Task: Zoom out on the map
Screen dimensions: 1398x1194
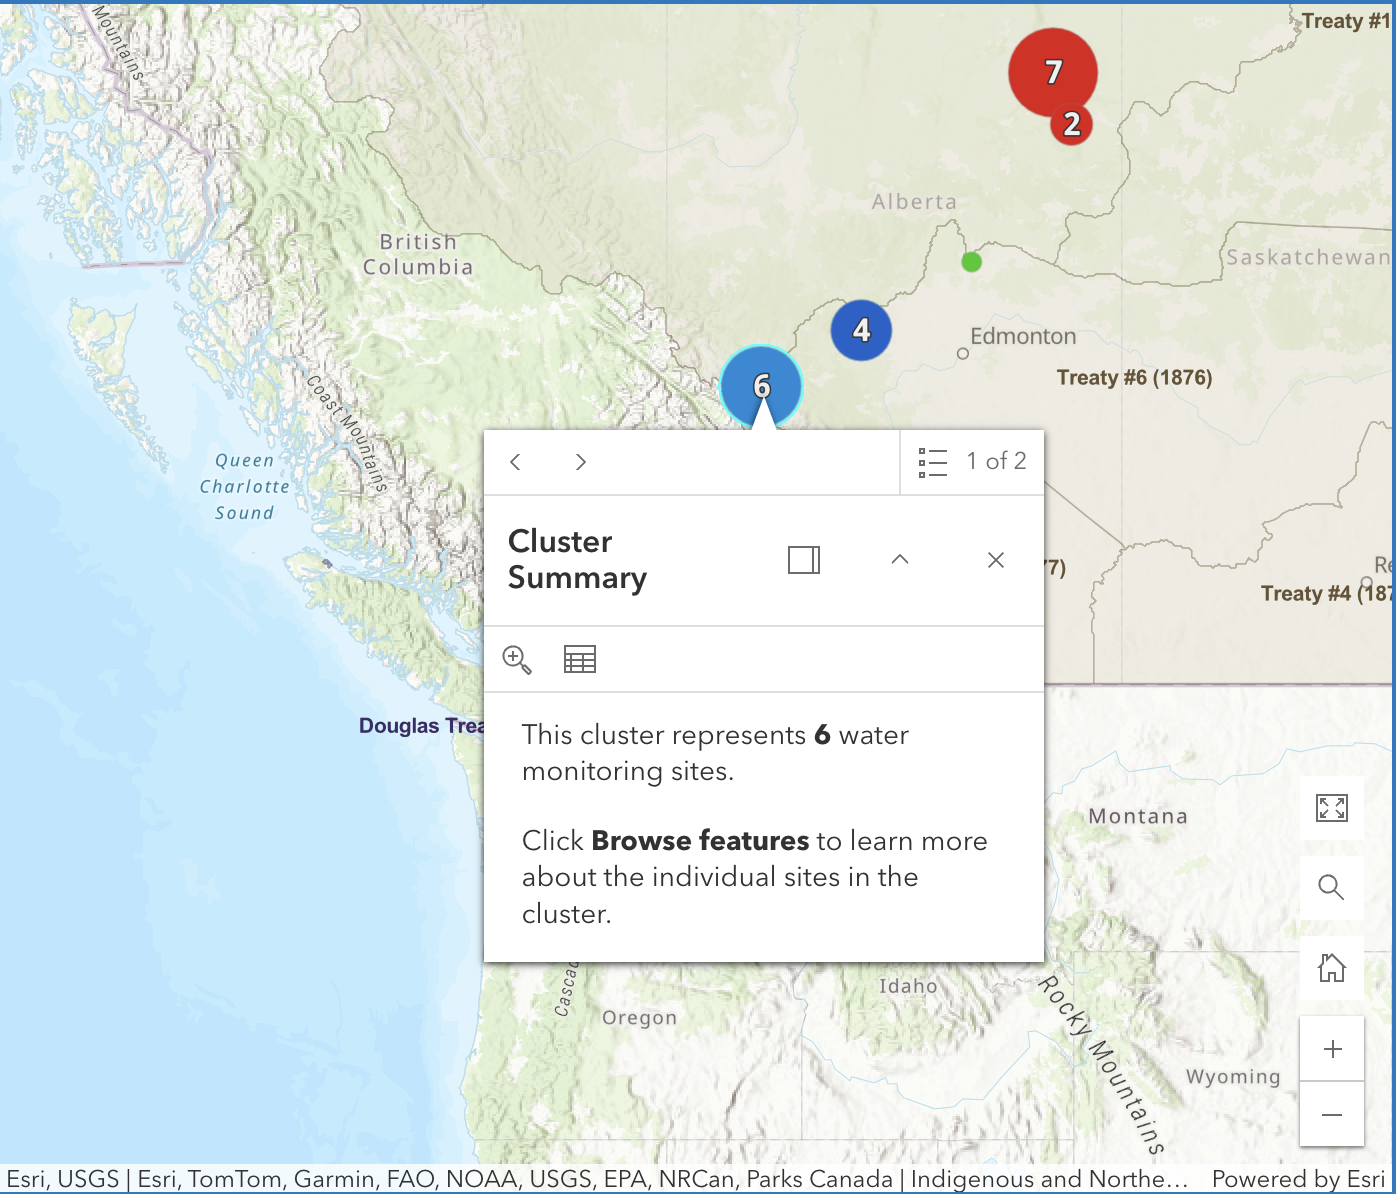Action: click(1331, 1114)
